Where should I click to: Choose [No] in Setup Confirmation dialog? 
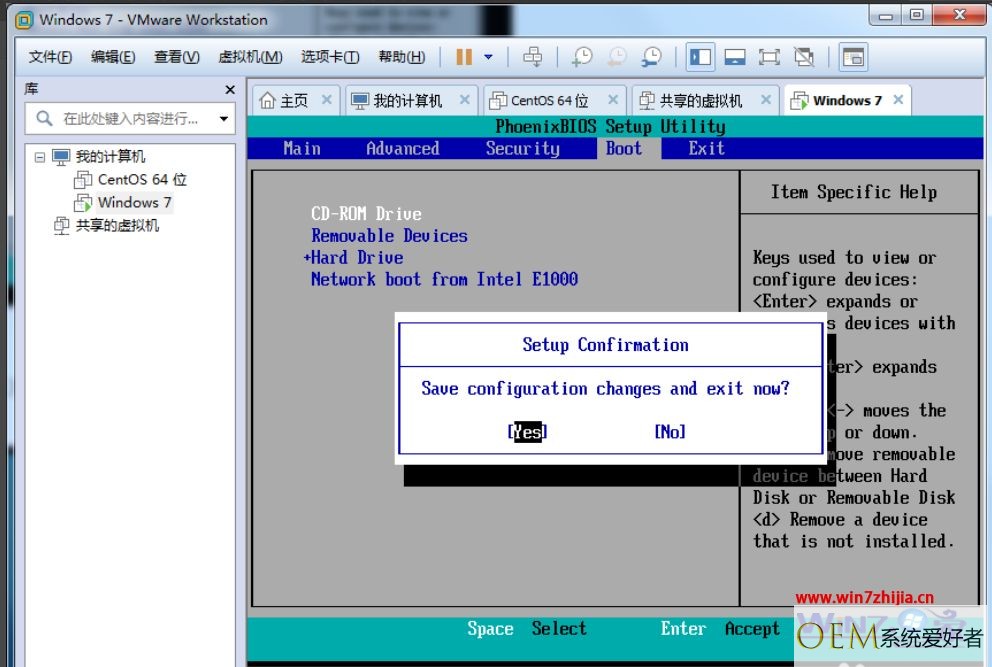click(670, 432)
